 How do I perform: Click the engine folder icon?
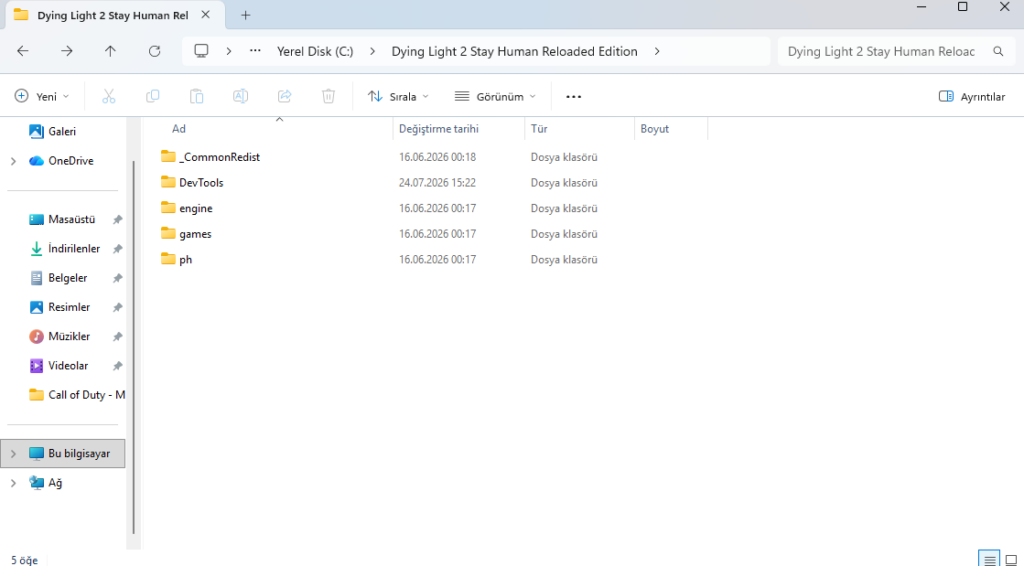click(168, 208)
